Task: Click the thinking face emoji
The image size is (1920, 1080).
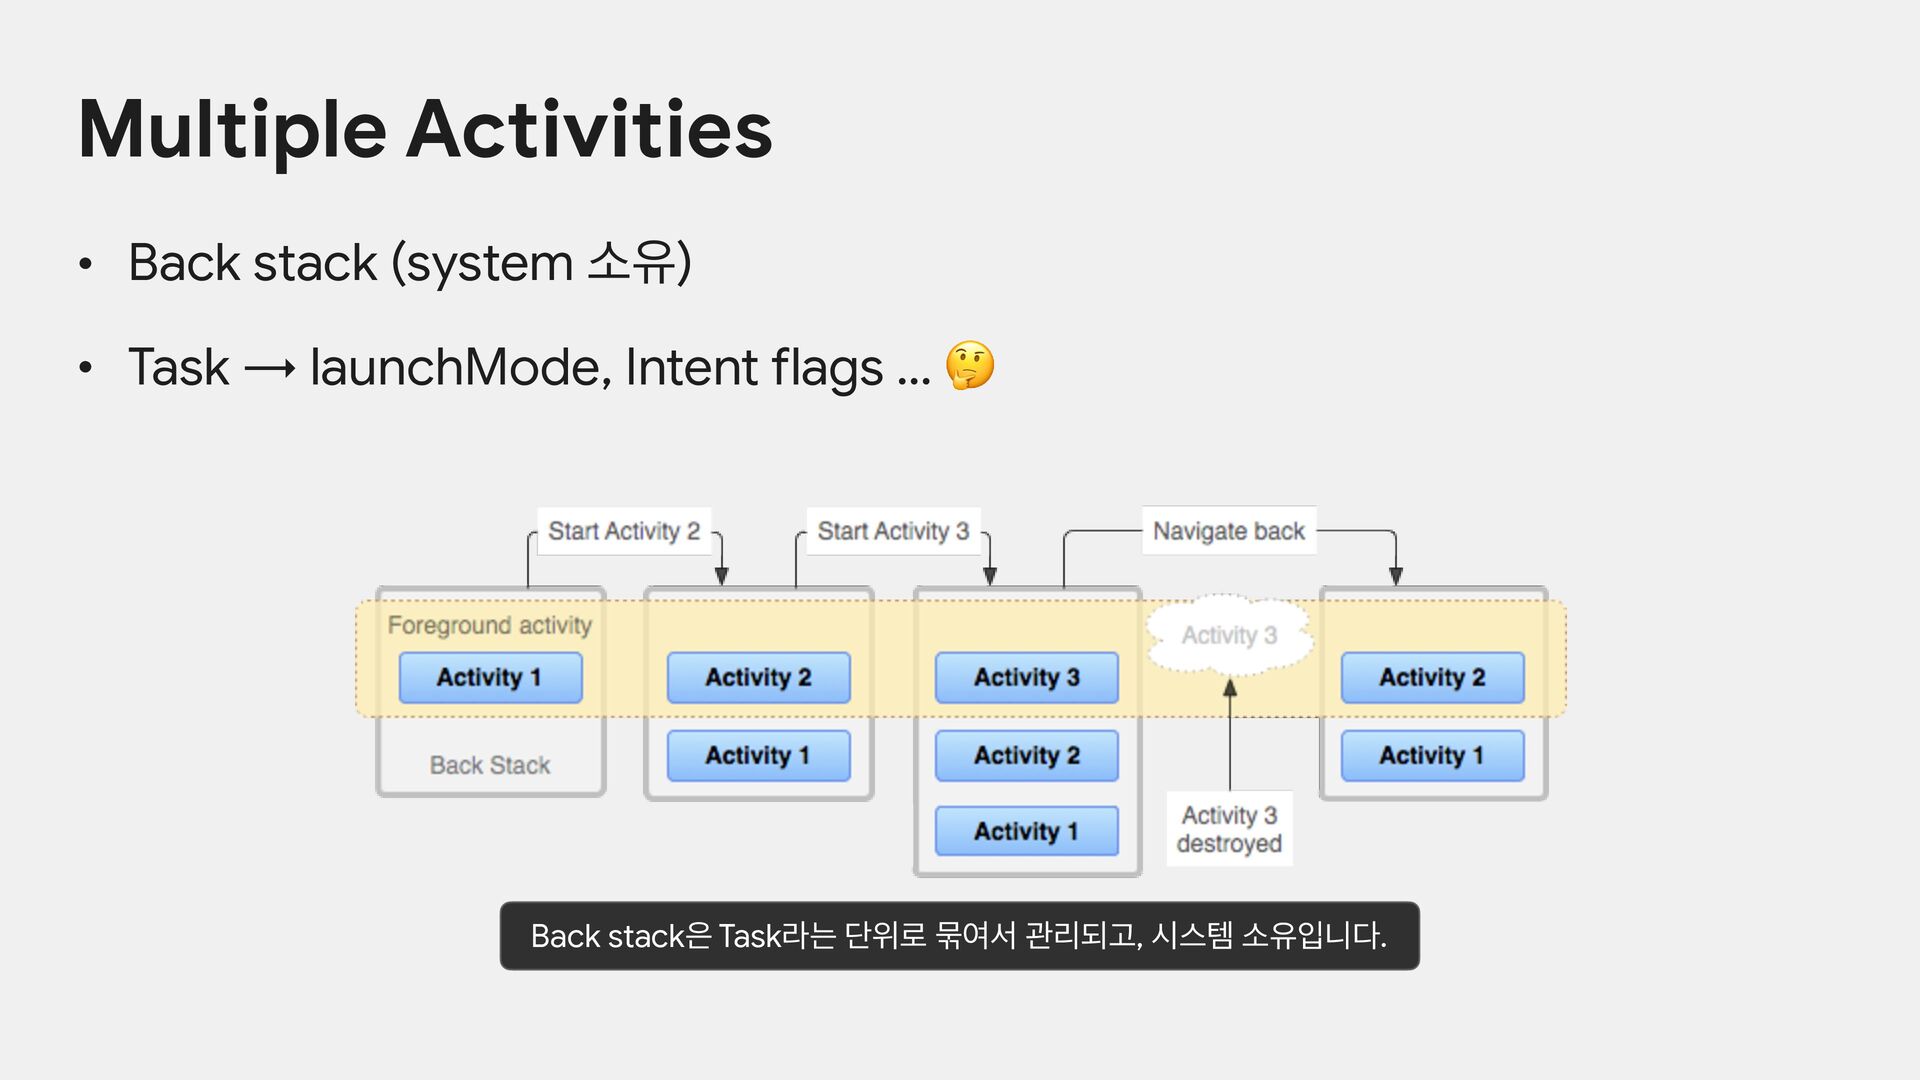Action: [x=969, y=365]
